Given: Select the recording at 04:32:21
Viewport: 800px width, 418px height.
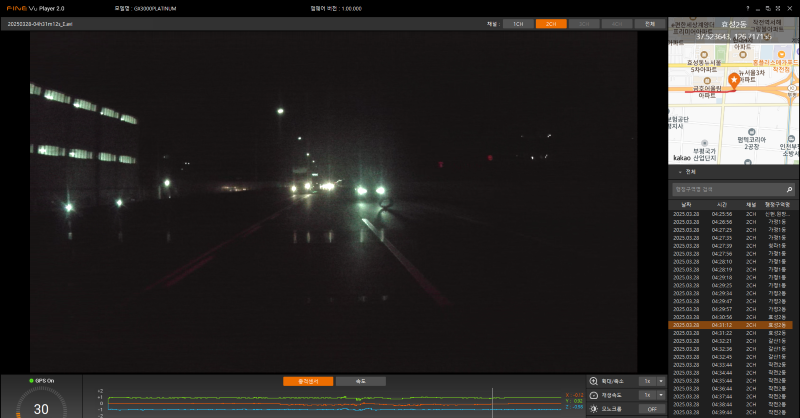Looking at the screenshot, I should click(x=731, y=341).
